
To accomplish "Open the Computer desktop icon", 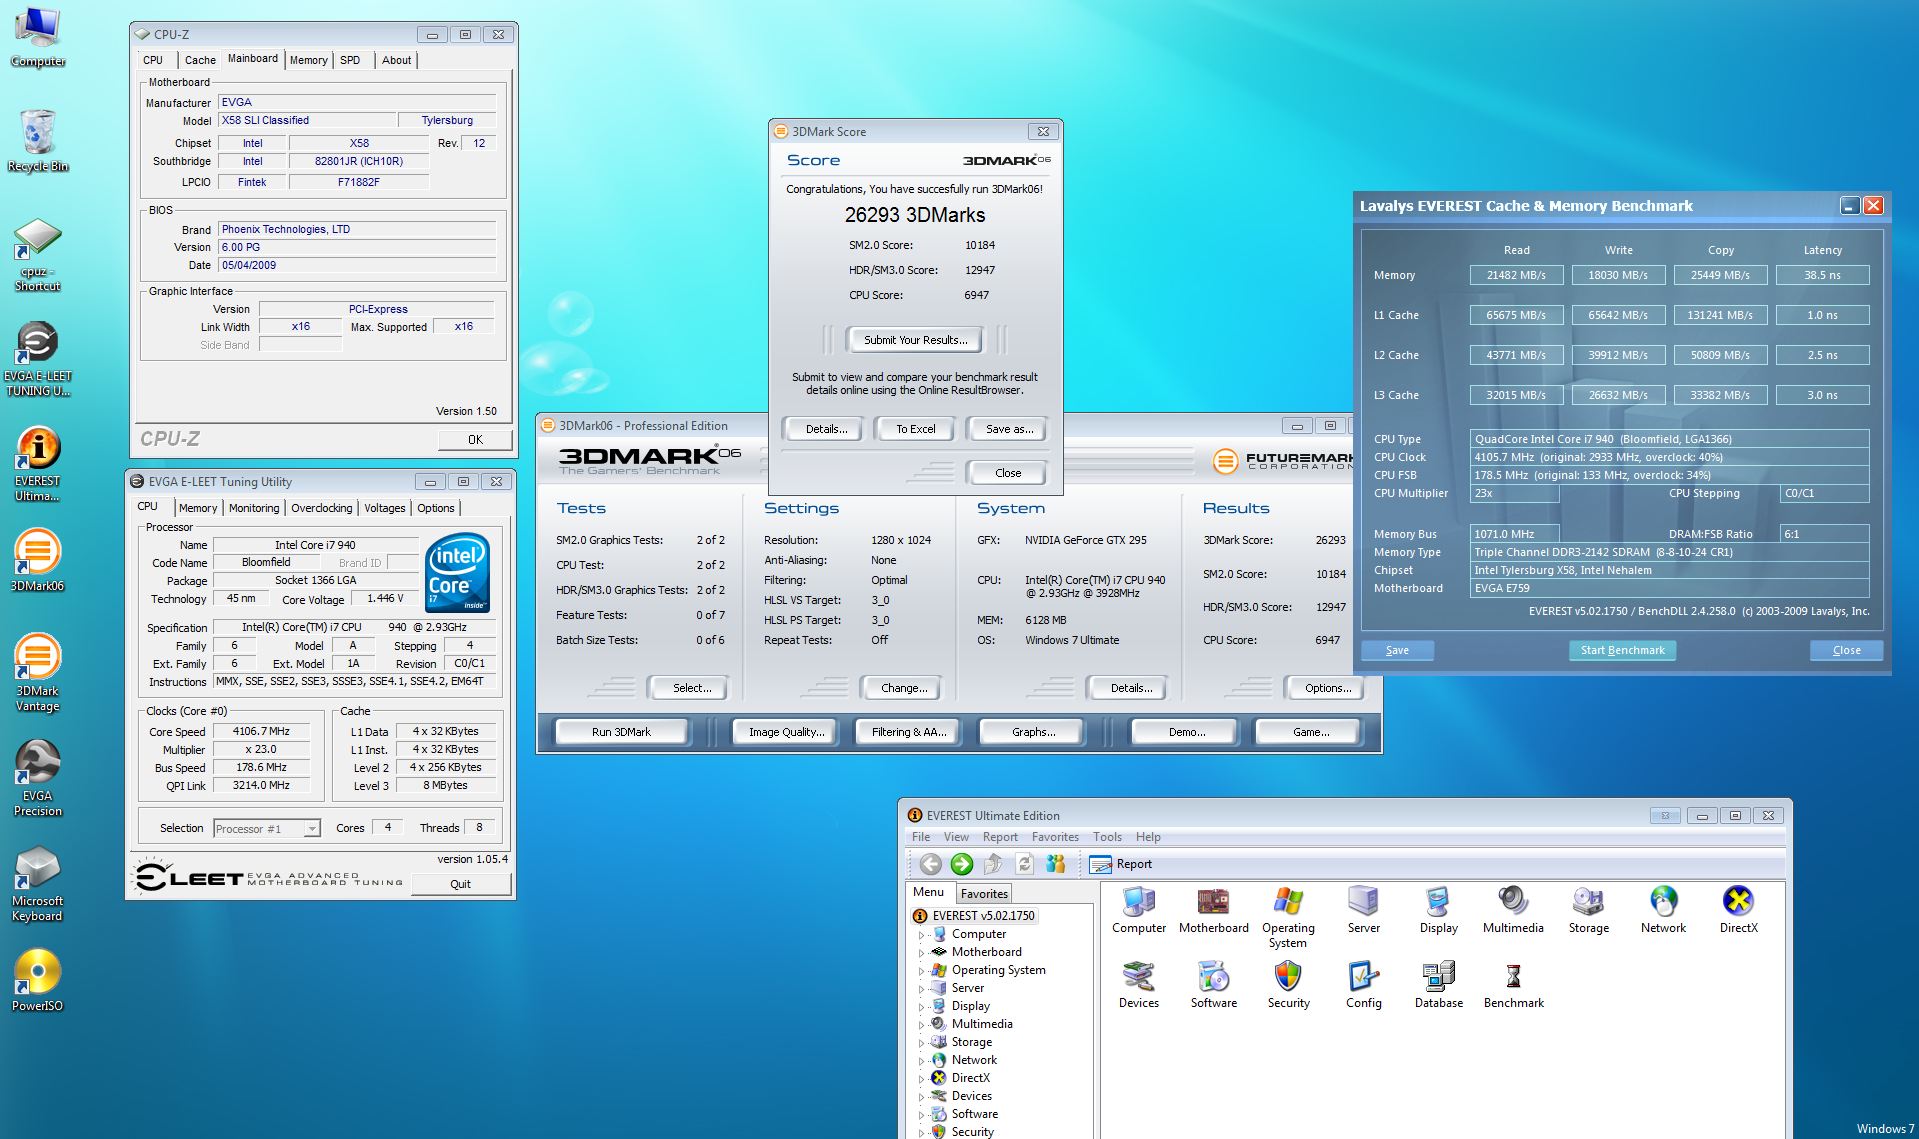I will [38, 38].
